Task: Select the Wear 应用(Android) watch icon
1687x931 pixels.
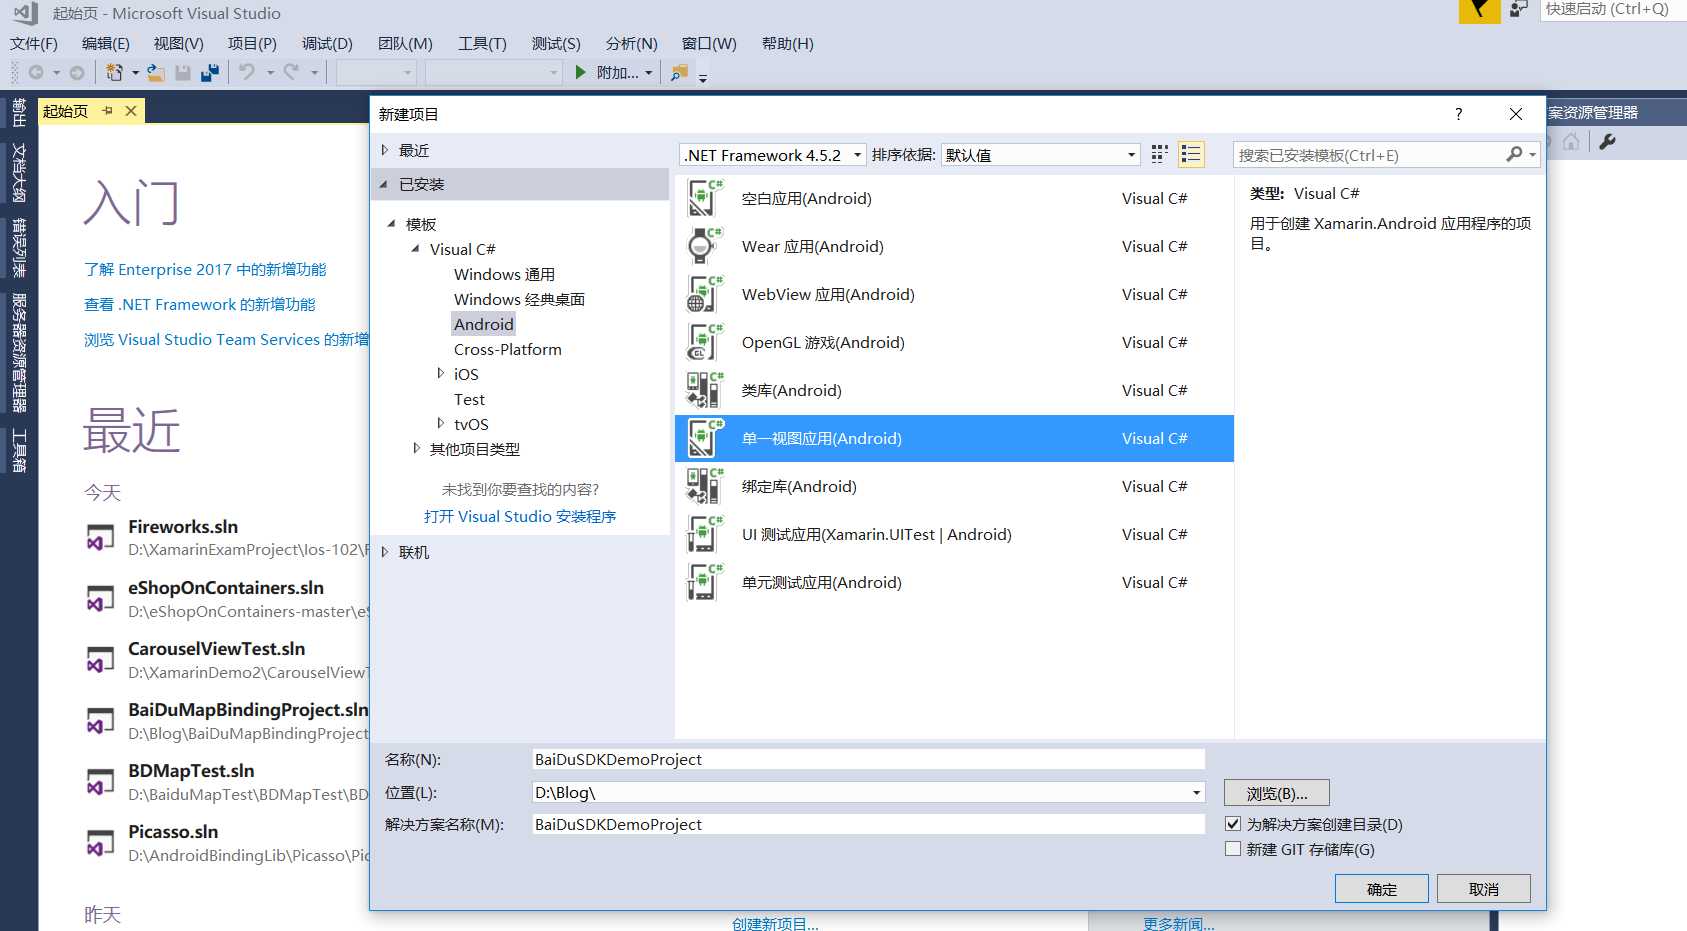Action: 705,246
